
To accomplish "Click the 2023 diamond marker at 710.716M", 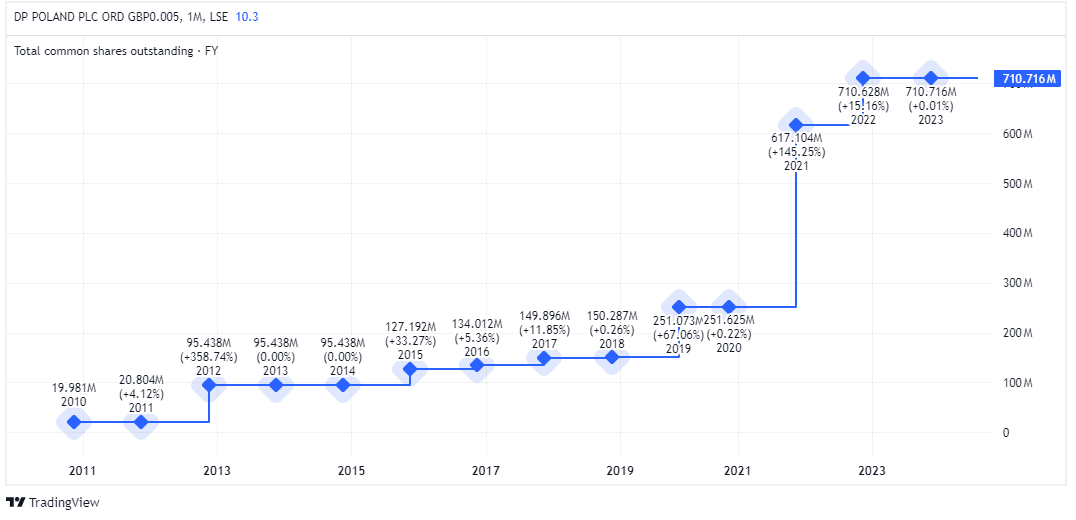I will click(x=931, y=78).
